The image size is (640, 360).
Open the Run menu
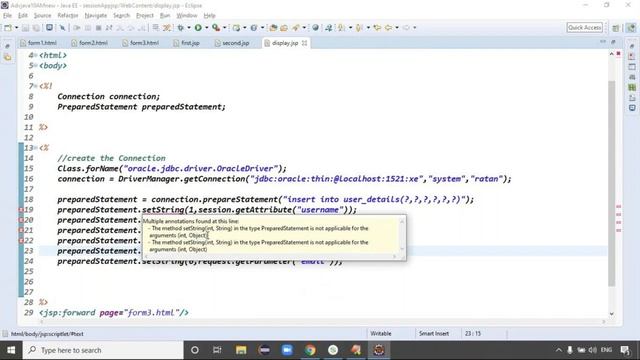[165, 16]
